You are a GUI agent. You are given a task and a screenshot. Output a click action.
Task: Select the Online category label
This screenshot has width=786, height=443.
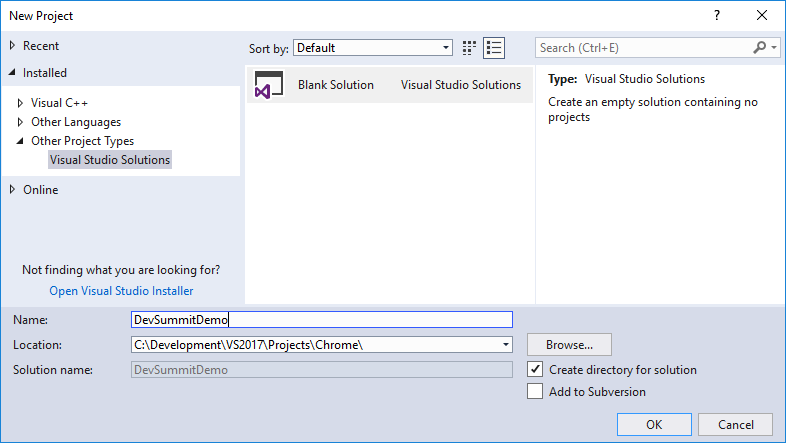(41, 189)
